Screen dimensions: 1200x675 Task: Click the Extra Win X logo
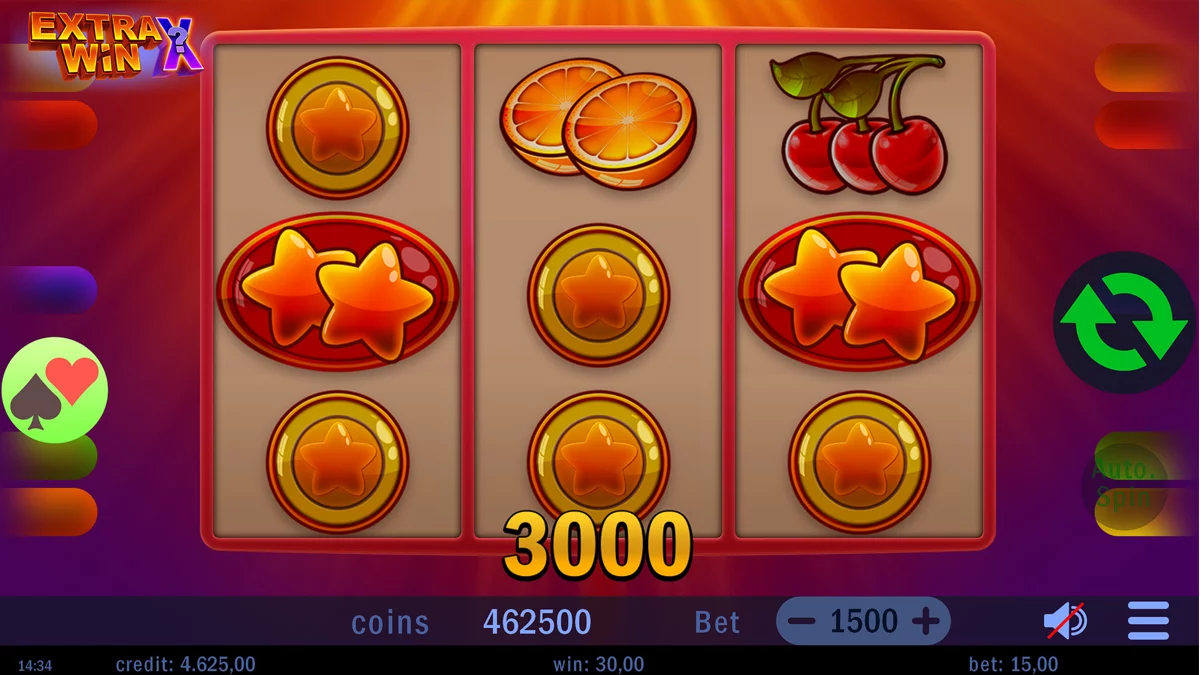(x=115, y=44)
